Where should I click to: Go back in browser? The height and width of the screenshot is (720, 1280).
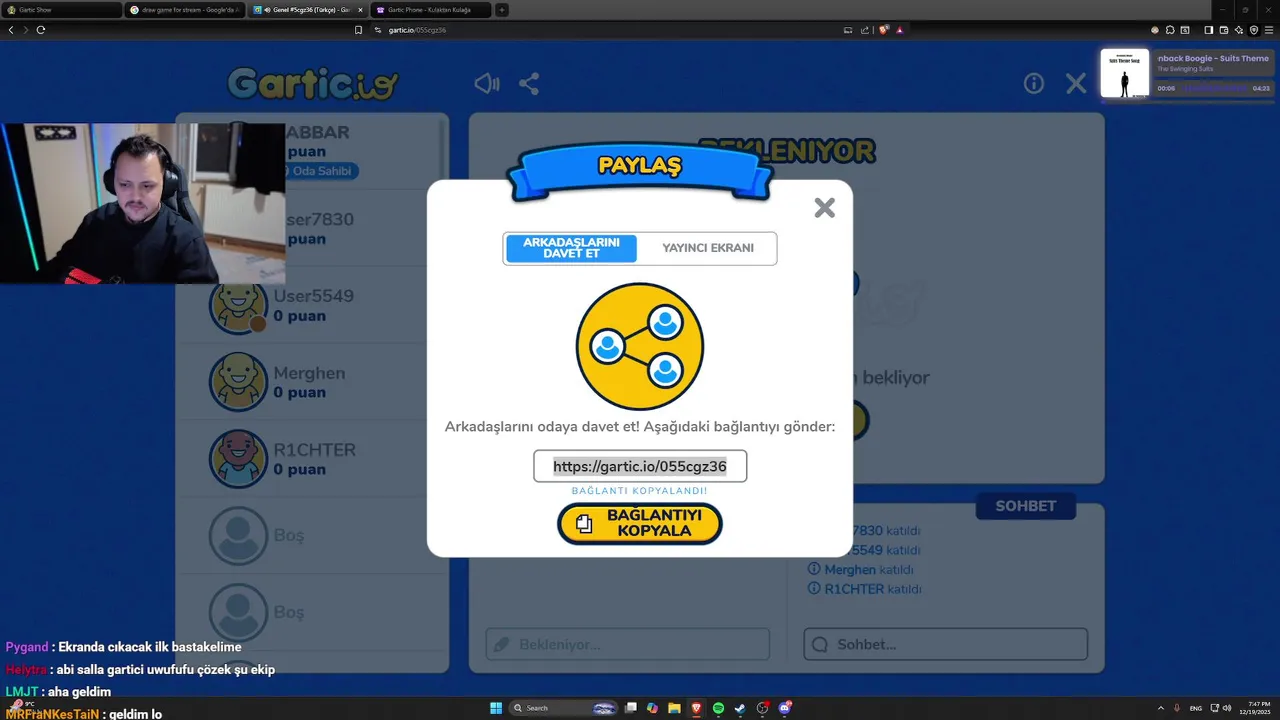[x=11, y=30]
